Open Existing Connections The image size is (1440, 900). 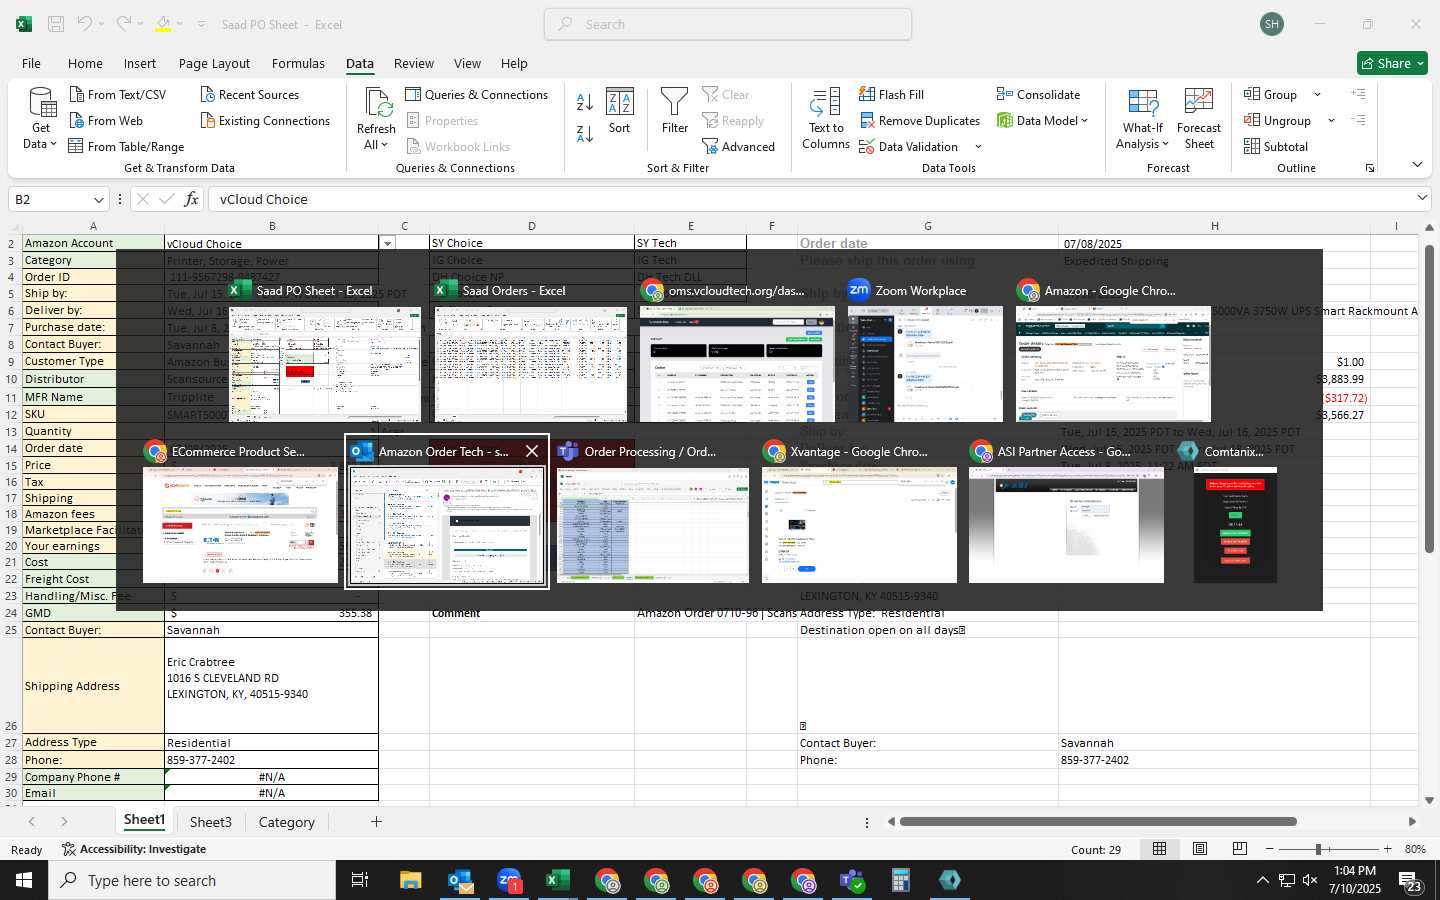pyautogui.click(x=265, y=120)
